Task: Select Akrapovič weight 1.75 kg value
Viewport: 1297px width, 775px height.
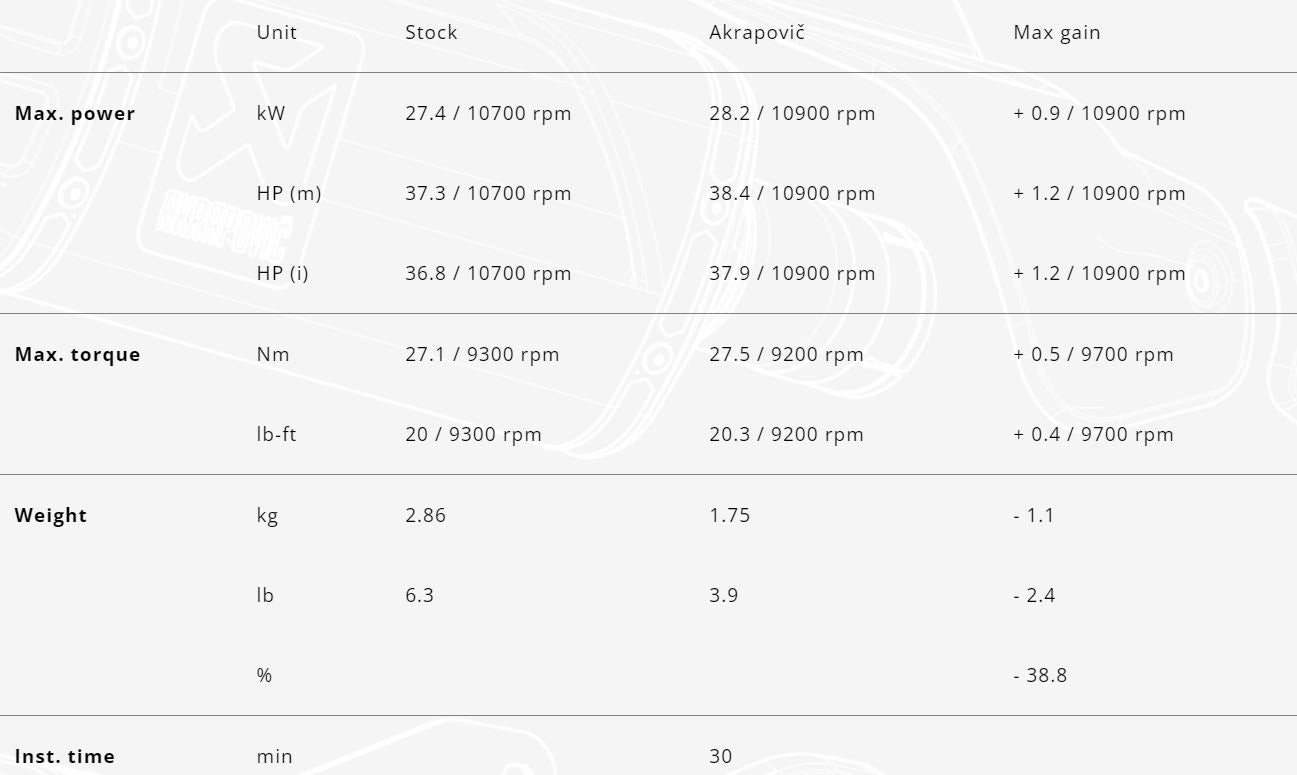Action: tap(730, 516)
